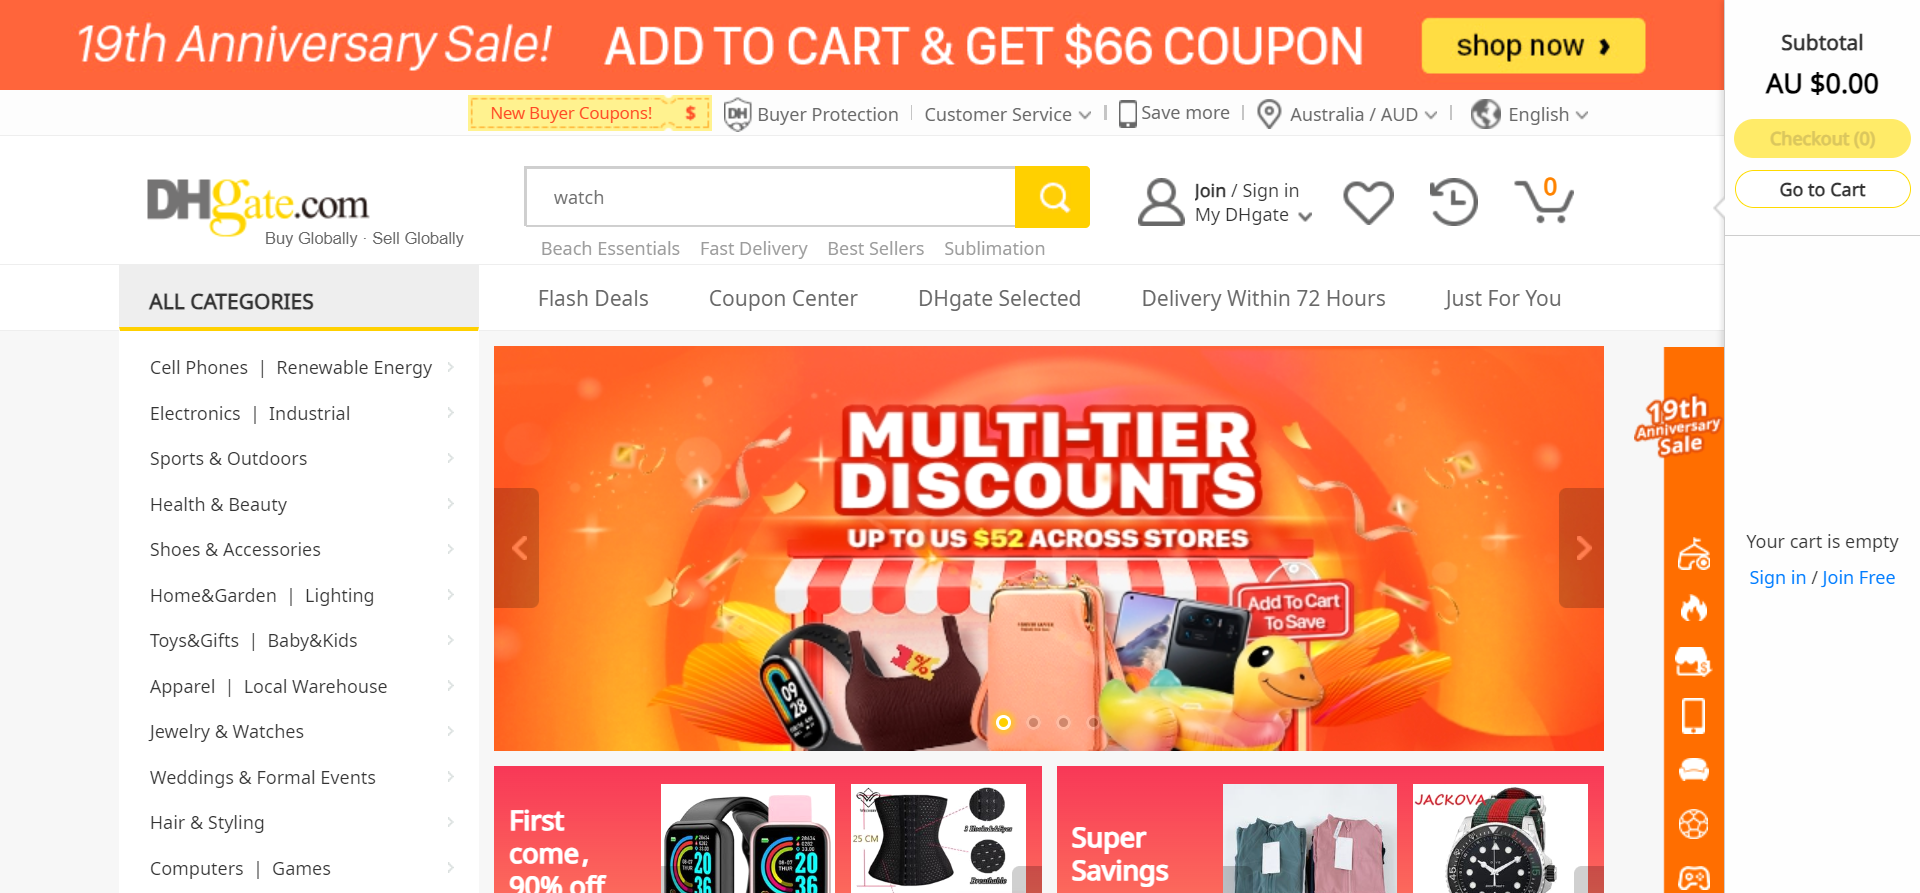Click the sofa furniture sidebar icon
The width and height of the screenshot is (1920, 893).
(1693, 770)
